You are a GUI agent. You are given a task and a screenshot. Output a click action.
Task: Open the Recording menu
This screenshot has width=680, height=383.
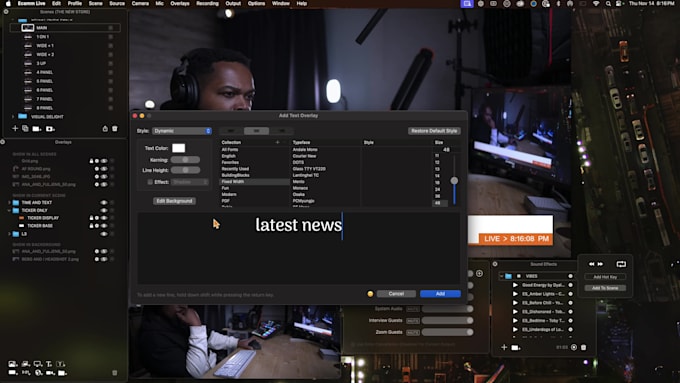tap(207, 3)
